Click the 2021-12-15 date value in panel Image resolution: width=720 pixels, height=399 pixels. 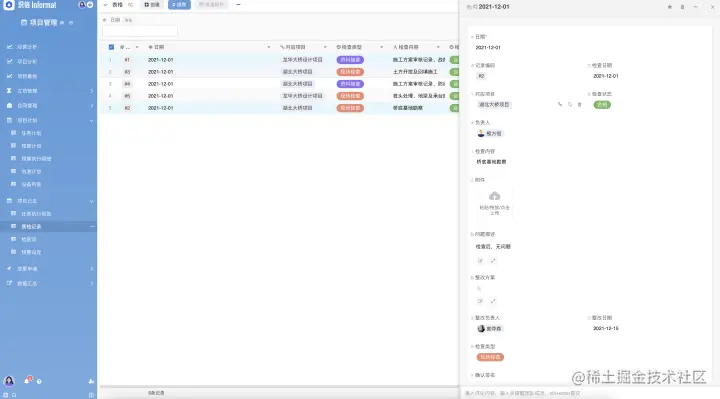[606, 328]
